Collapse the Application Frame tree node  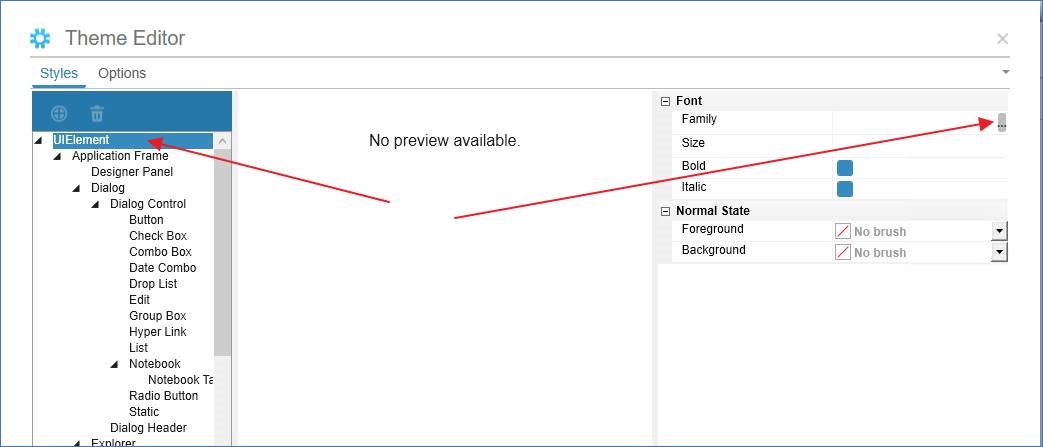click(57, 156)
